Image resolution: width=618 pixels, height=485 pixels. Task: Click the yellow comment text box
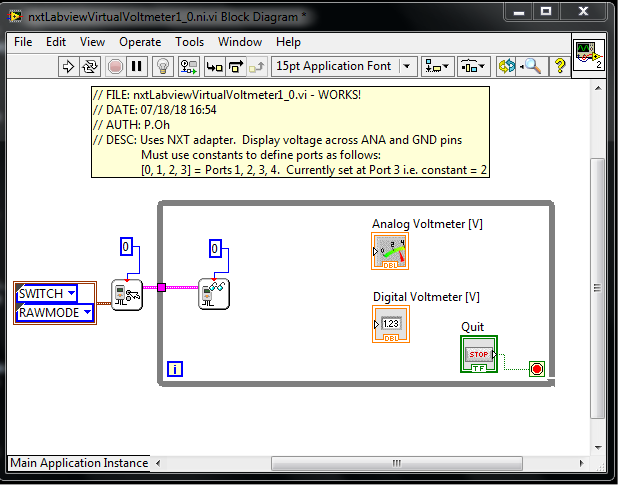click(x=290, y=132)
